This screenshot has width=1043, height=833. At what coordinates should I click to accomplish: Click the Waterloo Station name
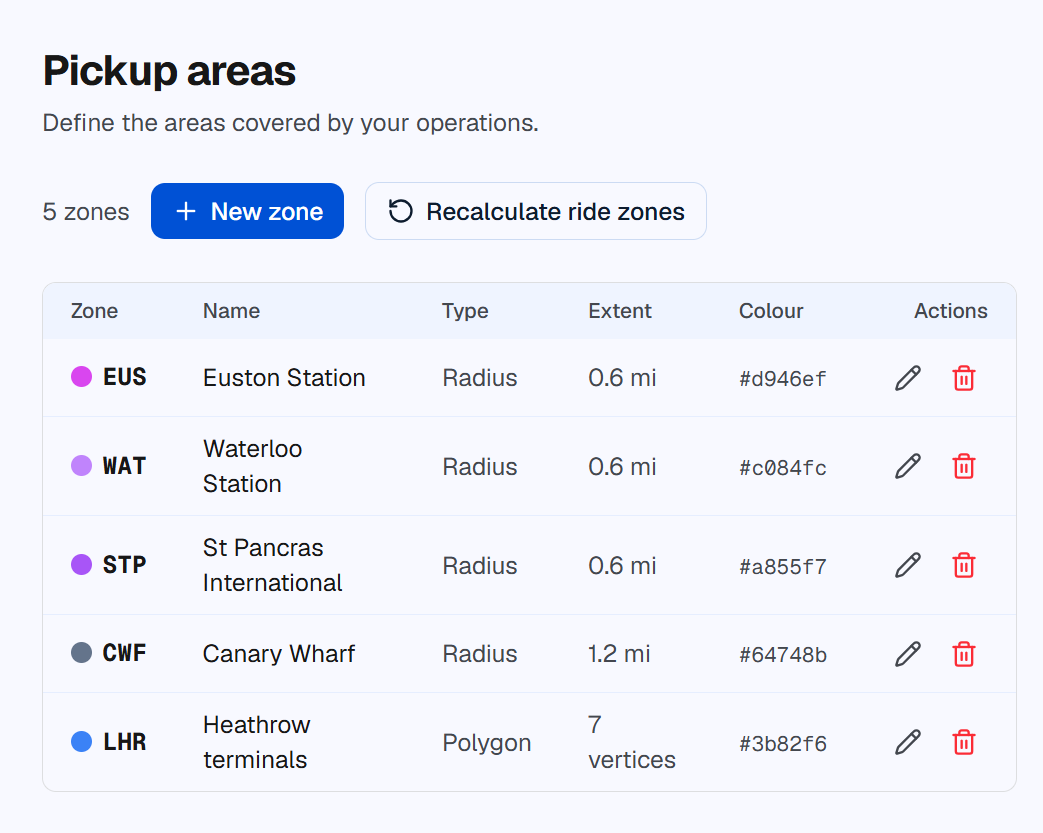pos(253,466)
